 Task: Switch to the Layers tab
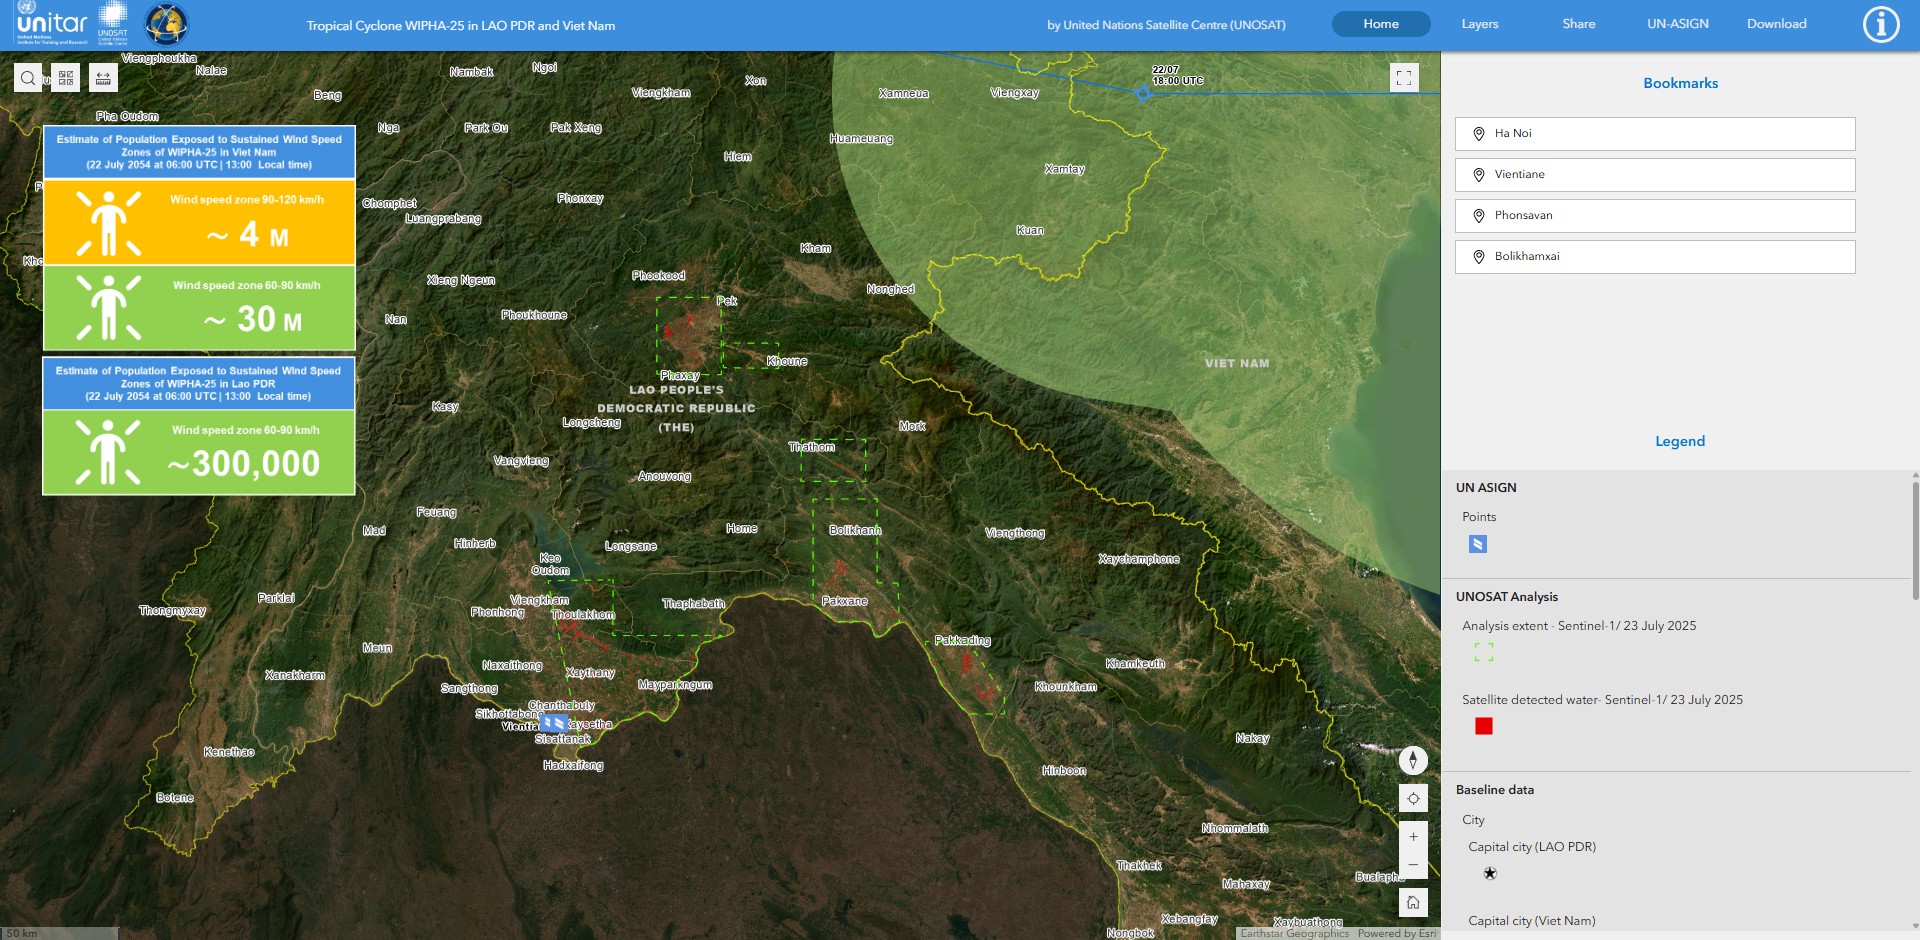pos(1479,24)
